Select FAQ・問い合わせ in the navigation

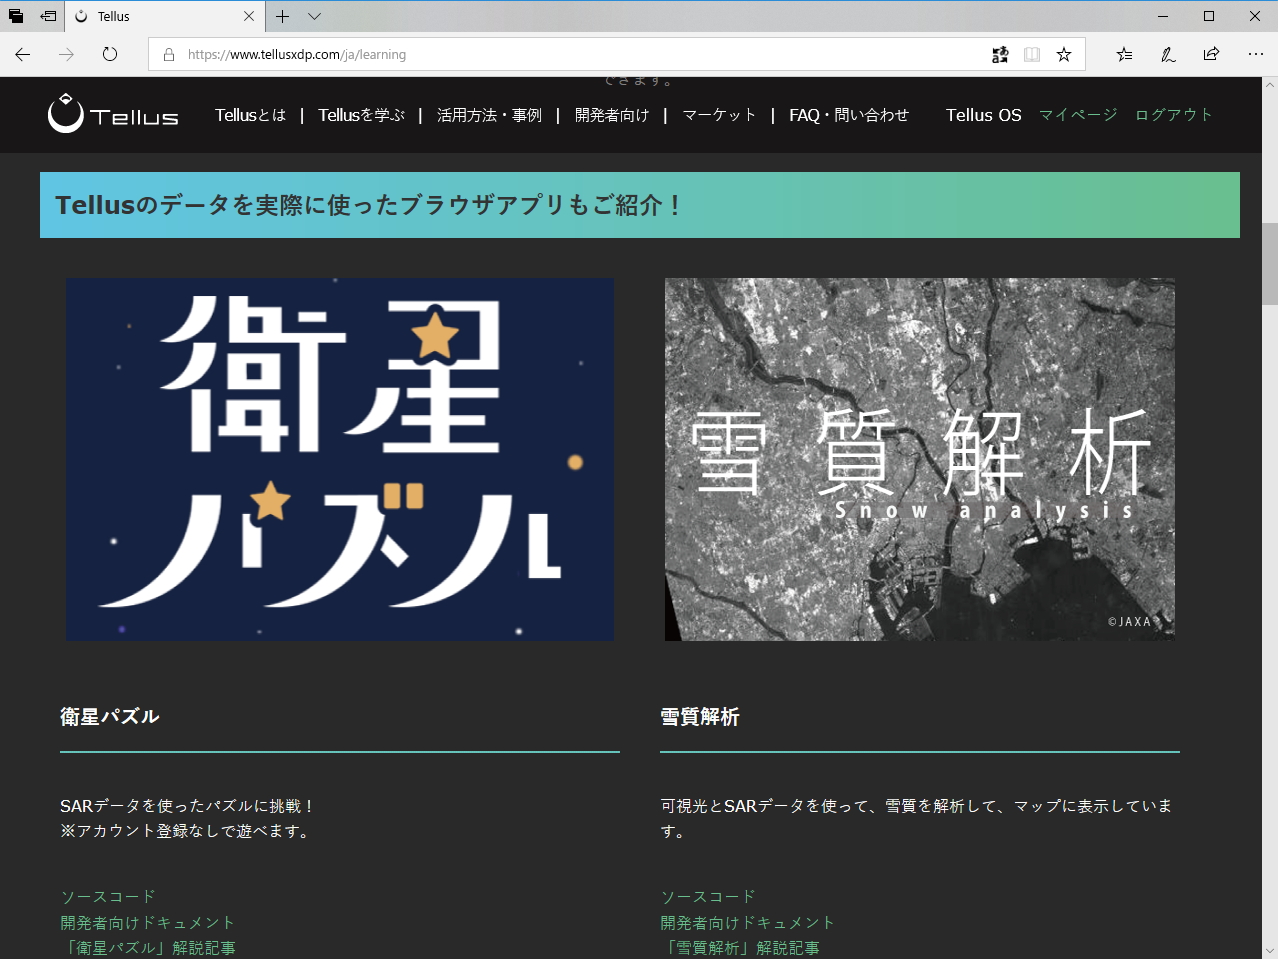click(x=848, y=115)
